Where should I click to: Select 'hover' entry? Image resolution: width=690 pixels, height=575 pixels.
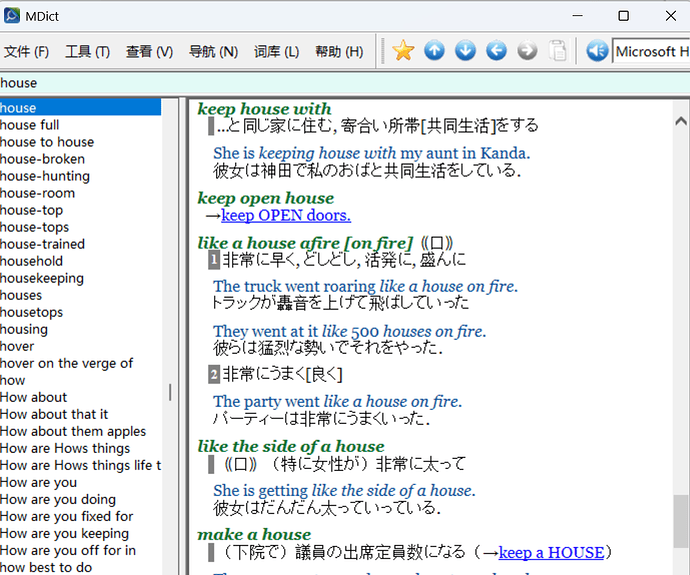[80, 346]
